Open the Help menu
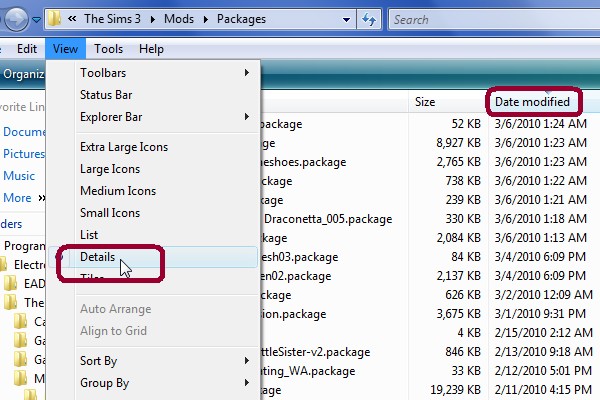Image resolution: width=600 pixels, height=400 pixels. 151,48
